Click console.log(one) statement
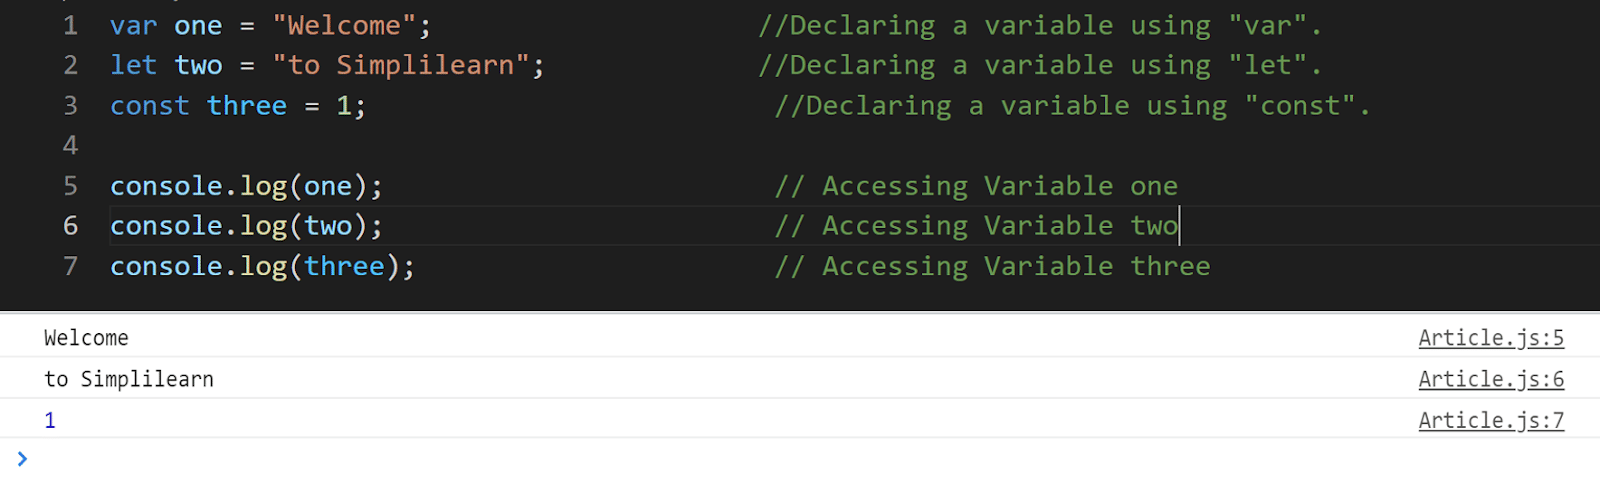Screen dimensions: 1600x484 click(246, 186)
